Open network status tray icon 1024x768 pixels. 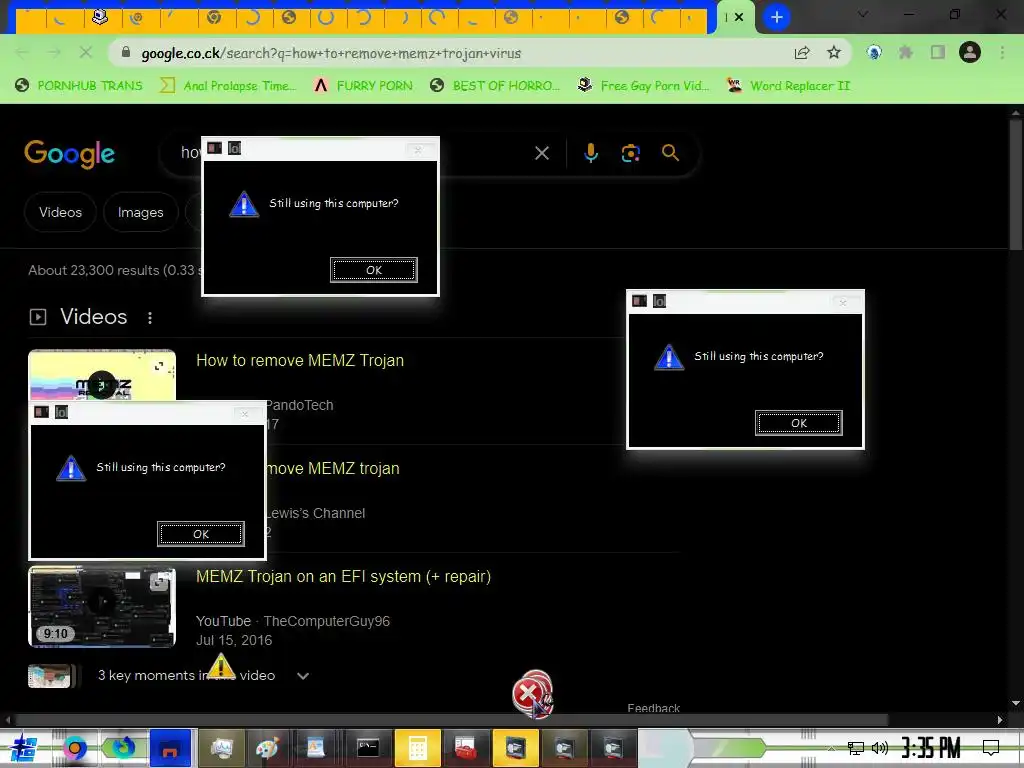[x=855, y=748]
